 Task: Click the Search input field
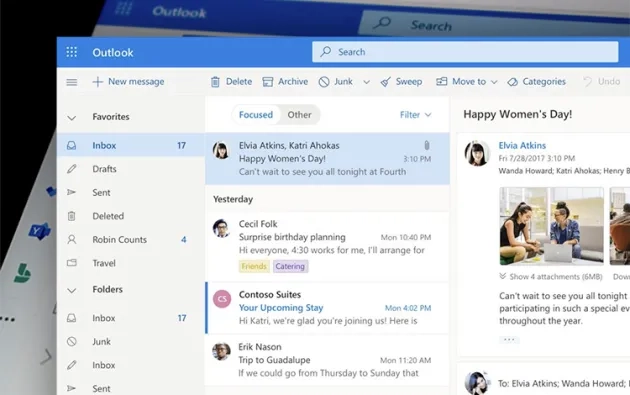[465, 52]
